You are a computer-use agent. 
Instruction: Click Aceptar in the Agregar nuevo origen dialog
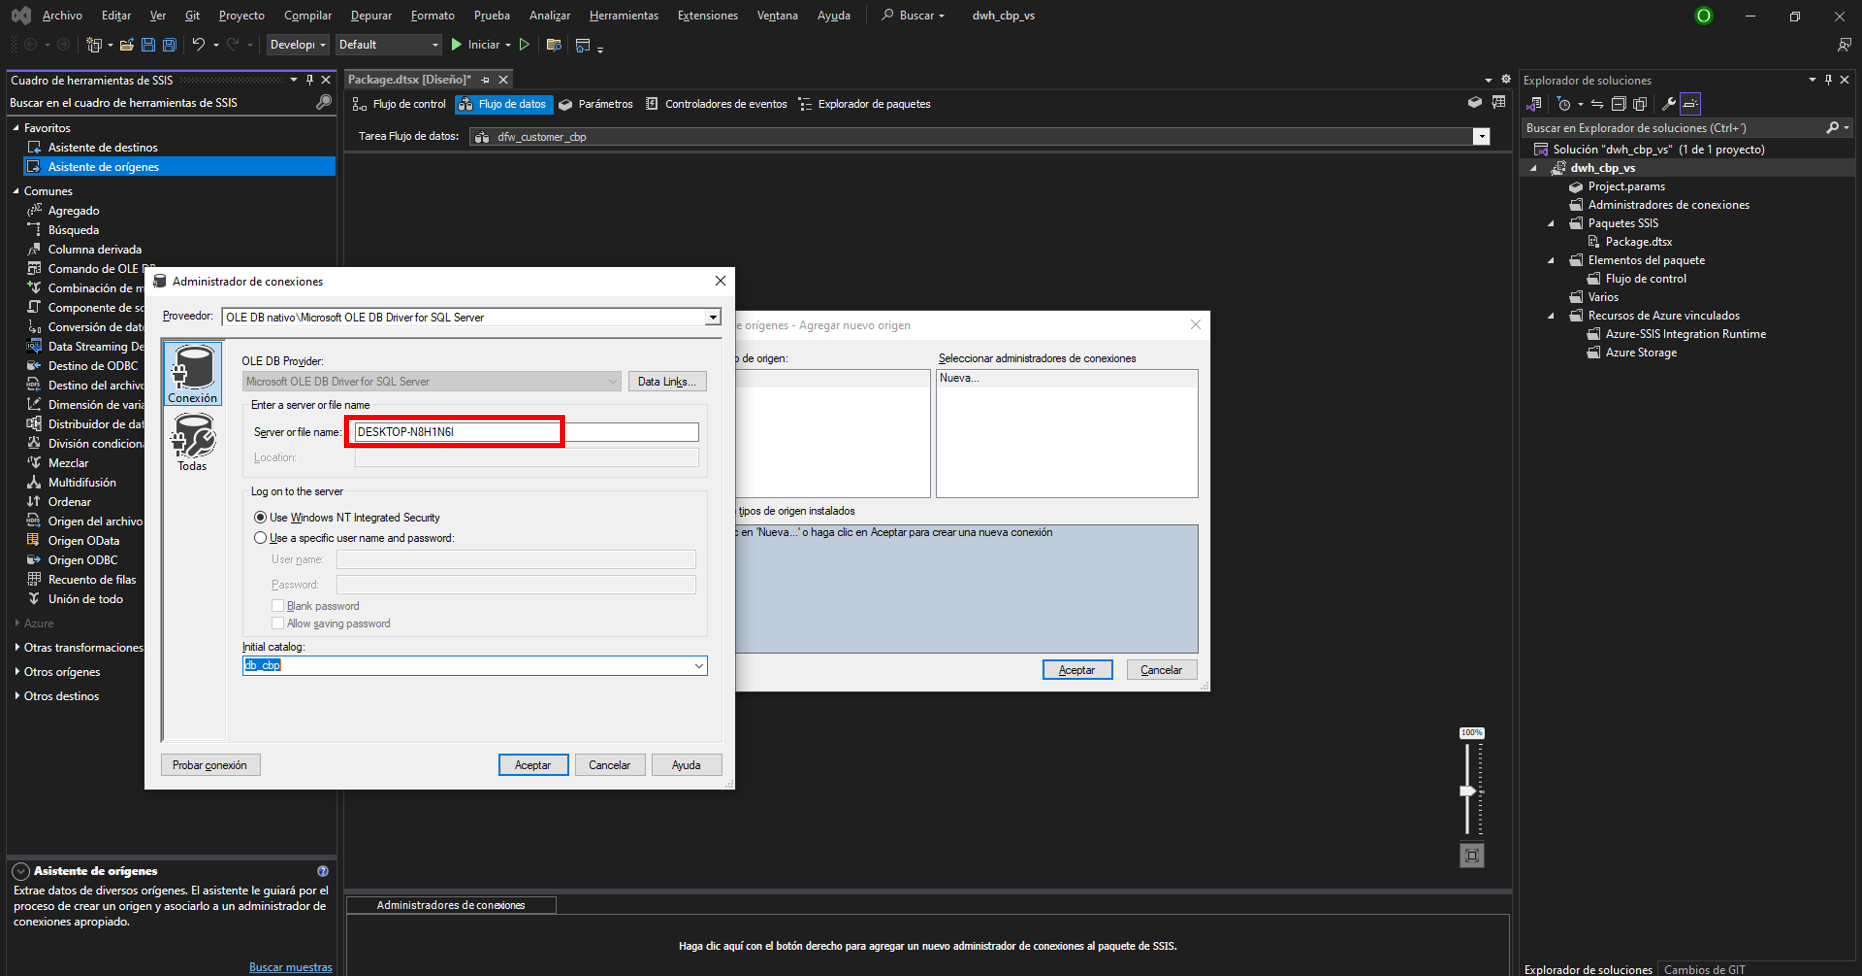click(x=1077, y=670)
